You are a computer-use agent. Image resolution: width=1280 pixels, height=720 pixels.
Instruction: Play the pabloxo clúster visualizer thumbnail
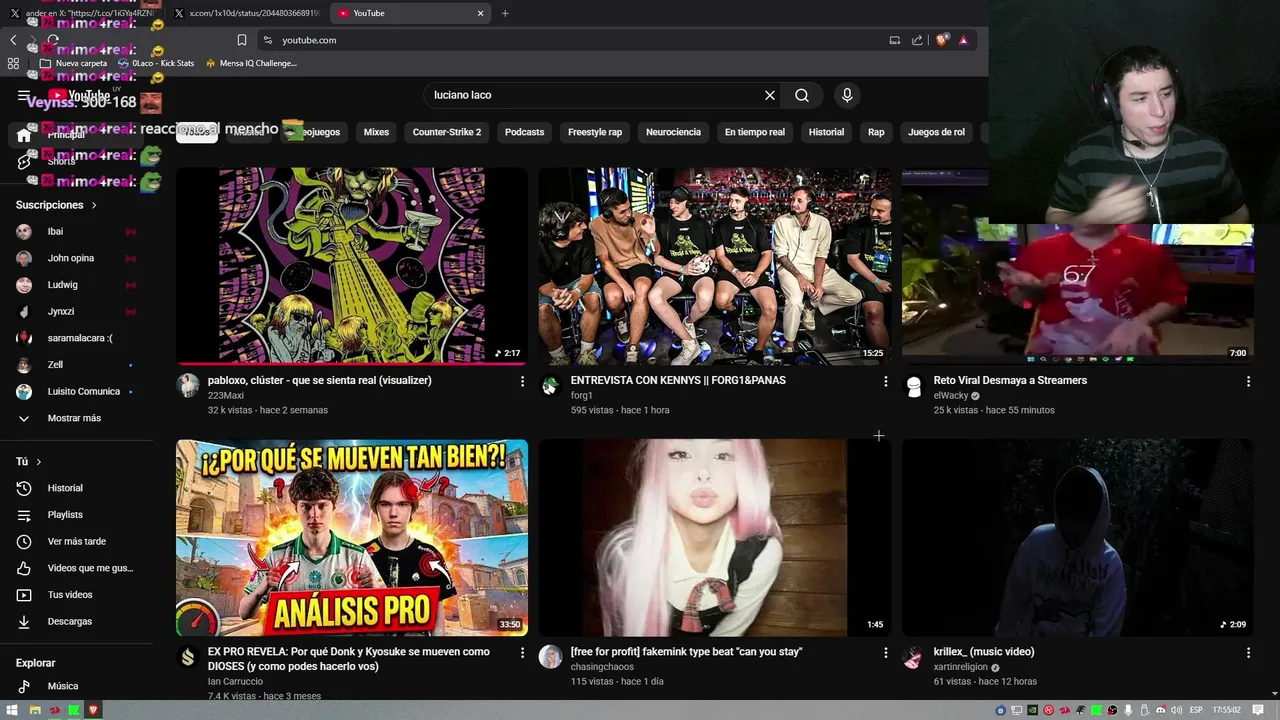(x=352, y=266)
